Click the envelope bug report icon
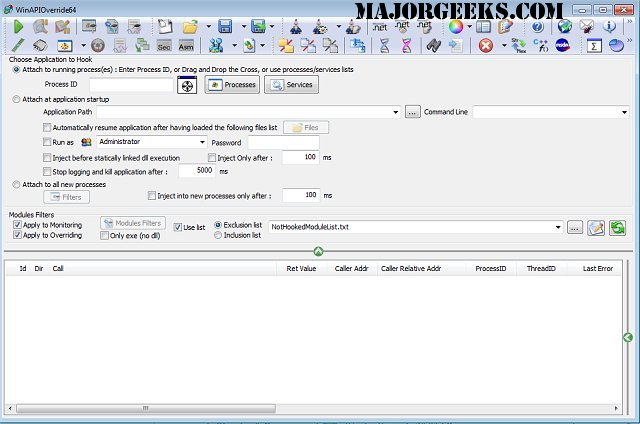The width and height of the screenshot is (640, 424). pyautogui.click(x=587, y=27)
